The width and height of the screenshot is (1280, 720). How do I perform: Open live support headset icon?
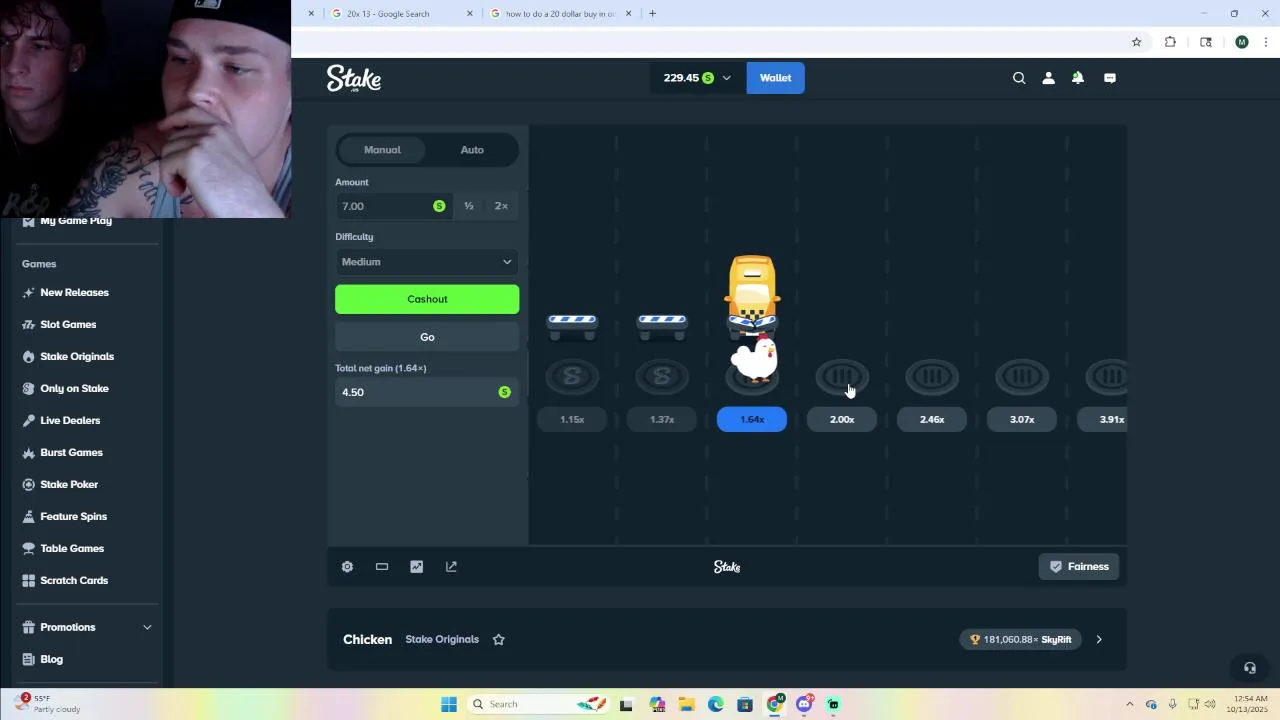pyautogui.click(x=1250, y=668)
